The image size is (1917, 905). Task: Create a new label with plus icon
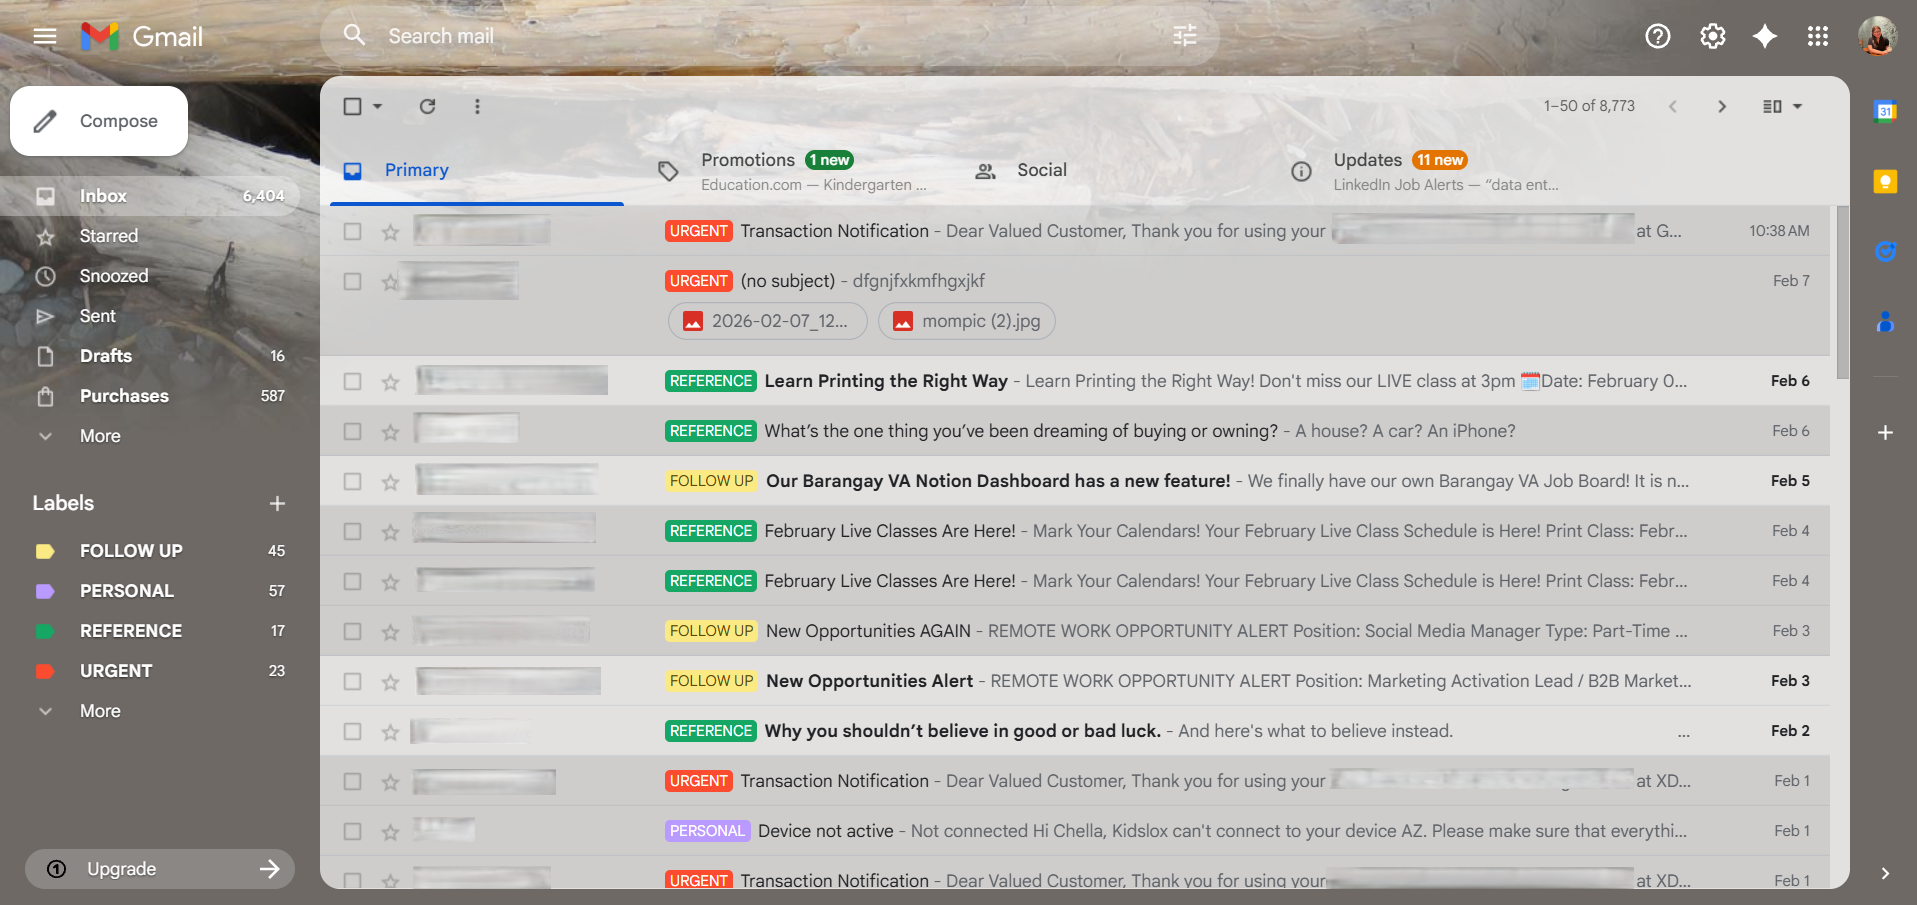click(277, 503)
